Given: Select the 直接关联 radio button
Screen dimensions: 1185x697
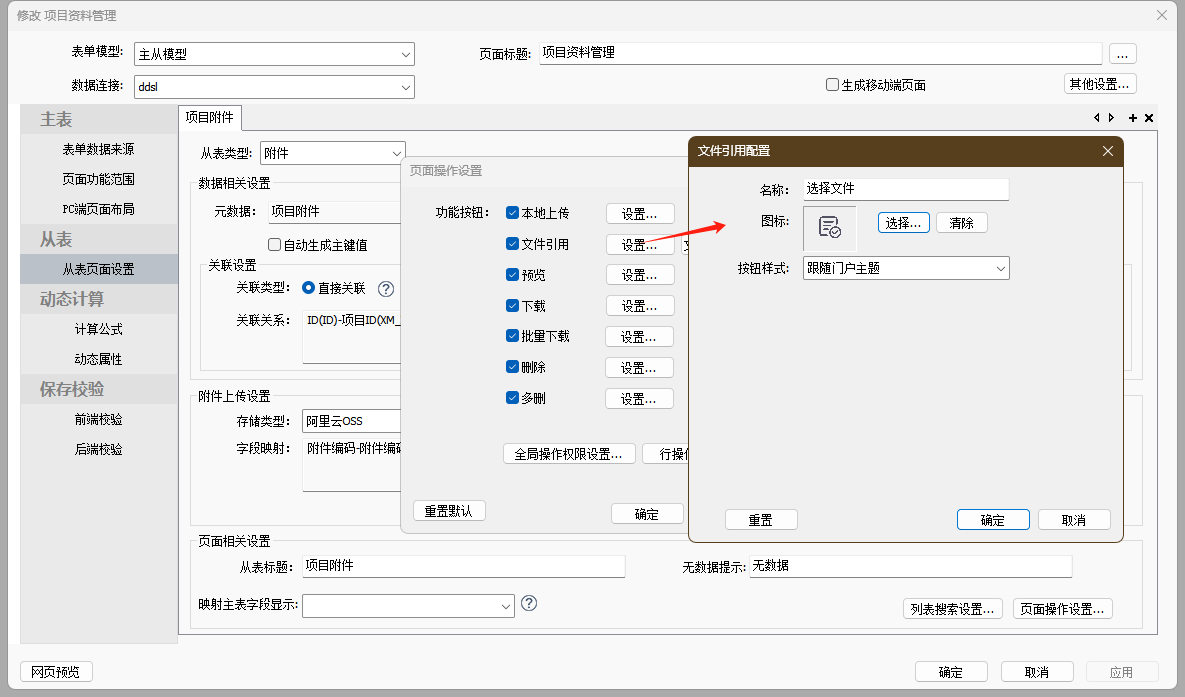Looking at the screenshot, I should tap(309, 288).
